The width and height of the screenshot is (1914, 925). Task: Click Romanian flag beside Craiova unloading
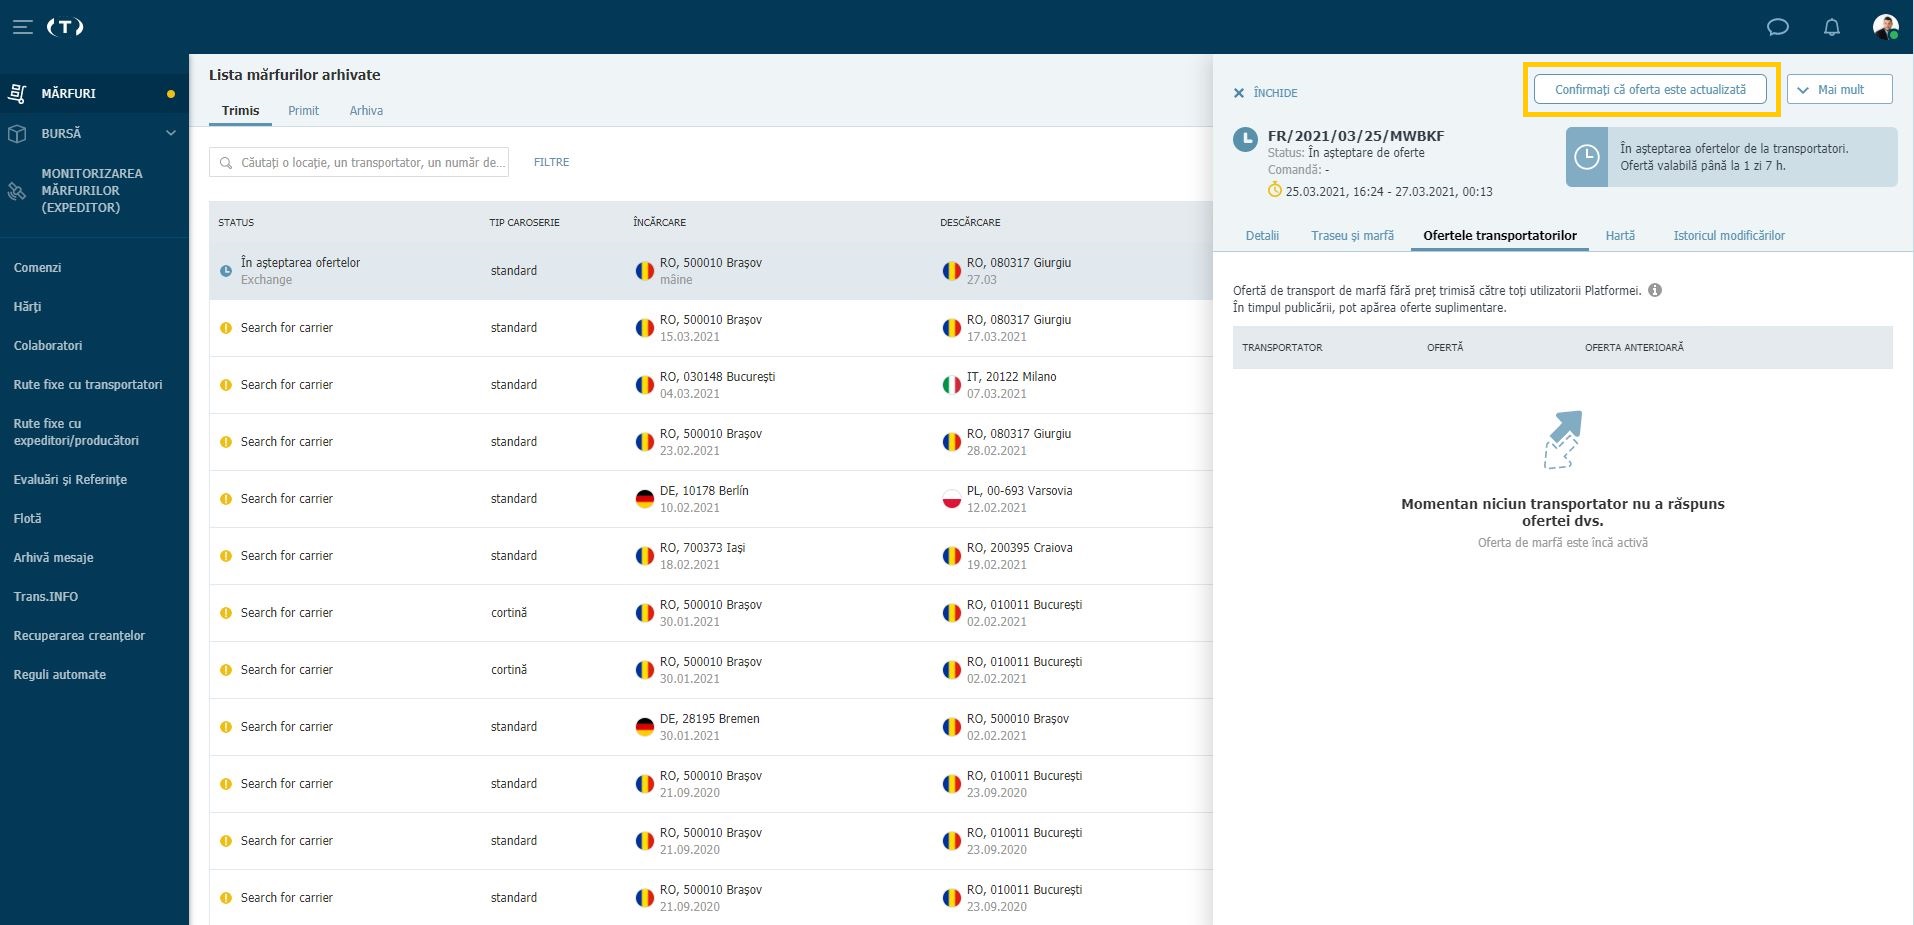[x=952, y=556]
